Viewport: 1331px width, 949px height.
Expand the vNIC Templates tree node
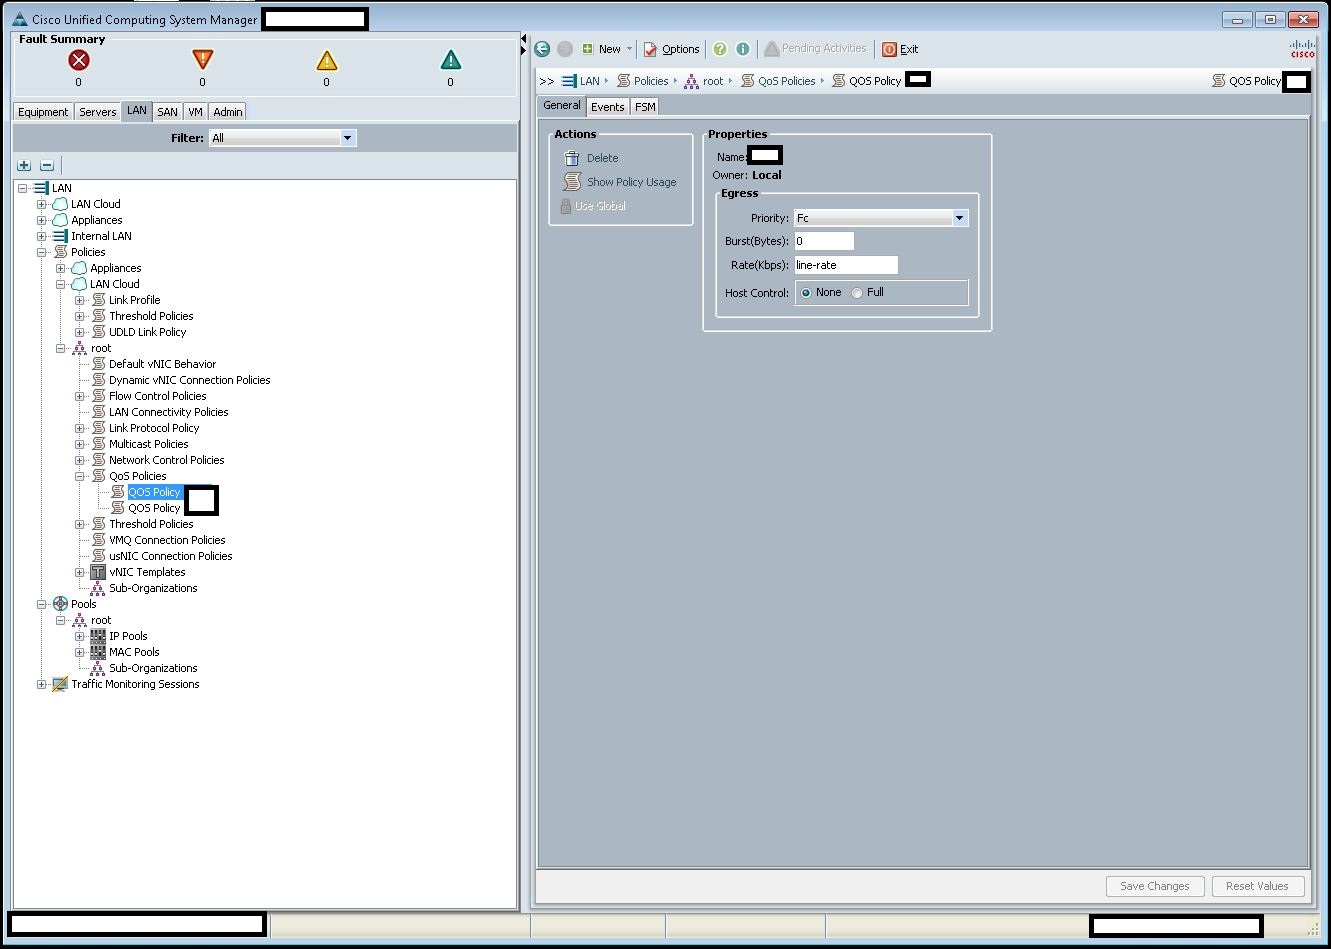coord(80,572)
